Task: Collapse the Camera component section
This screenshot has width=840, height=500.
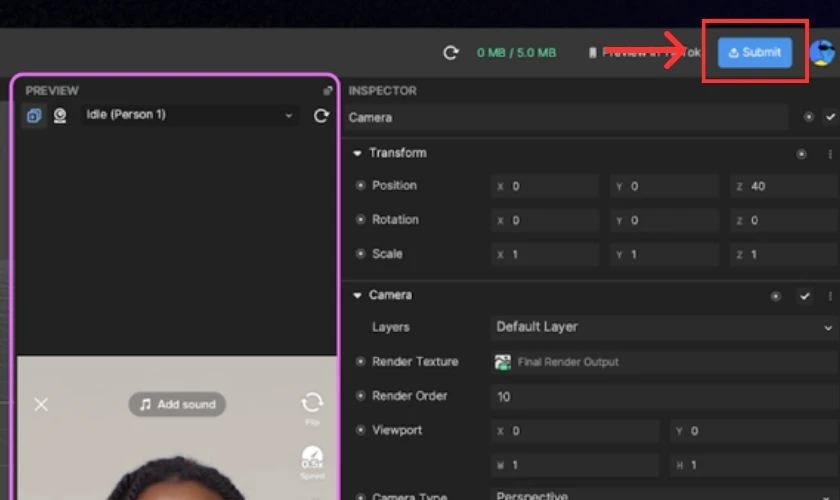Action: coord(357,295)
